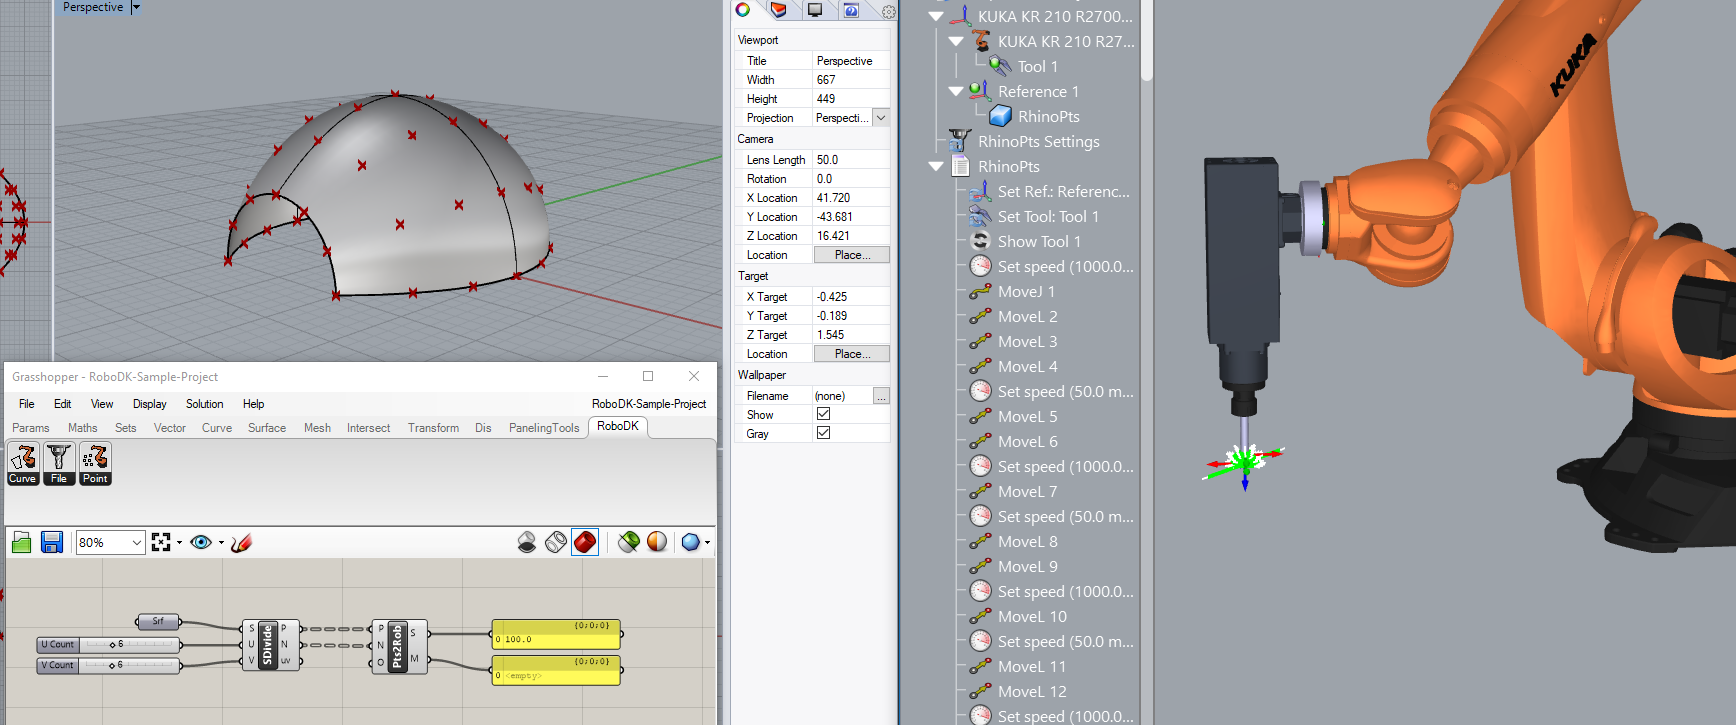Viewport: 1736px width, 725px height.
Task: Select the RoboDK Curve component icon
Action: pos(23,463)
